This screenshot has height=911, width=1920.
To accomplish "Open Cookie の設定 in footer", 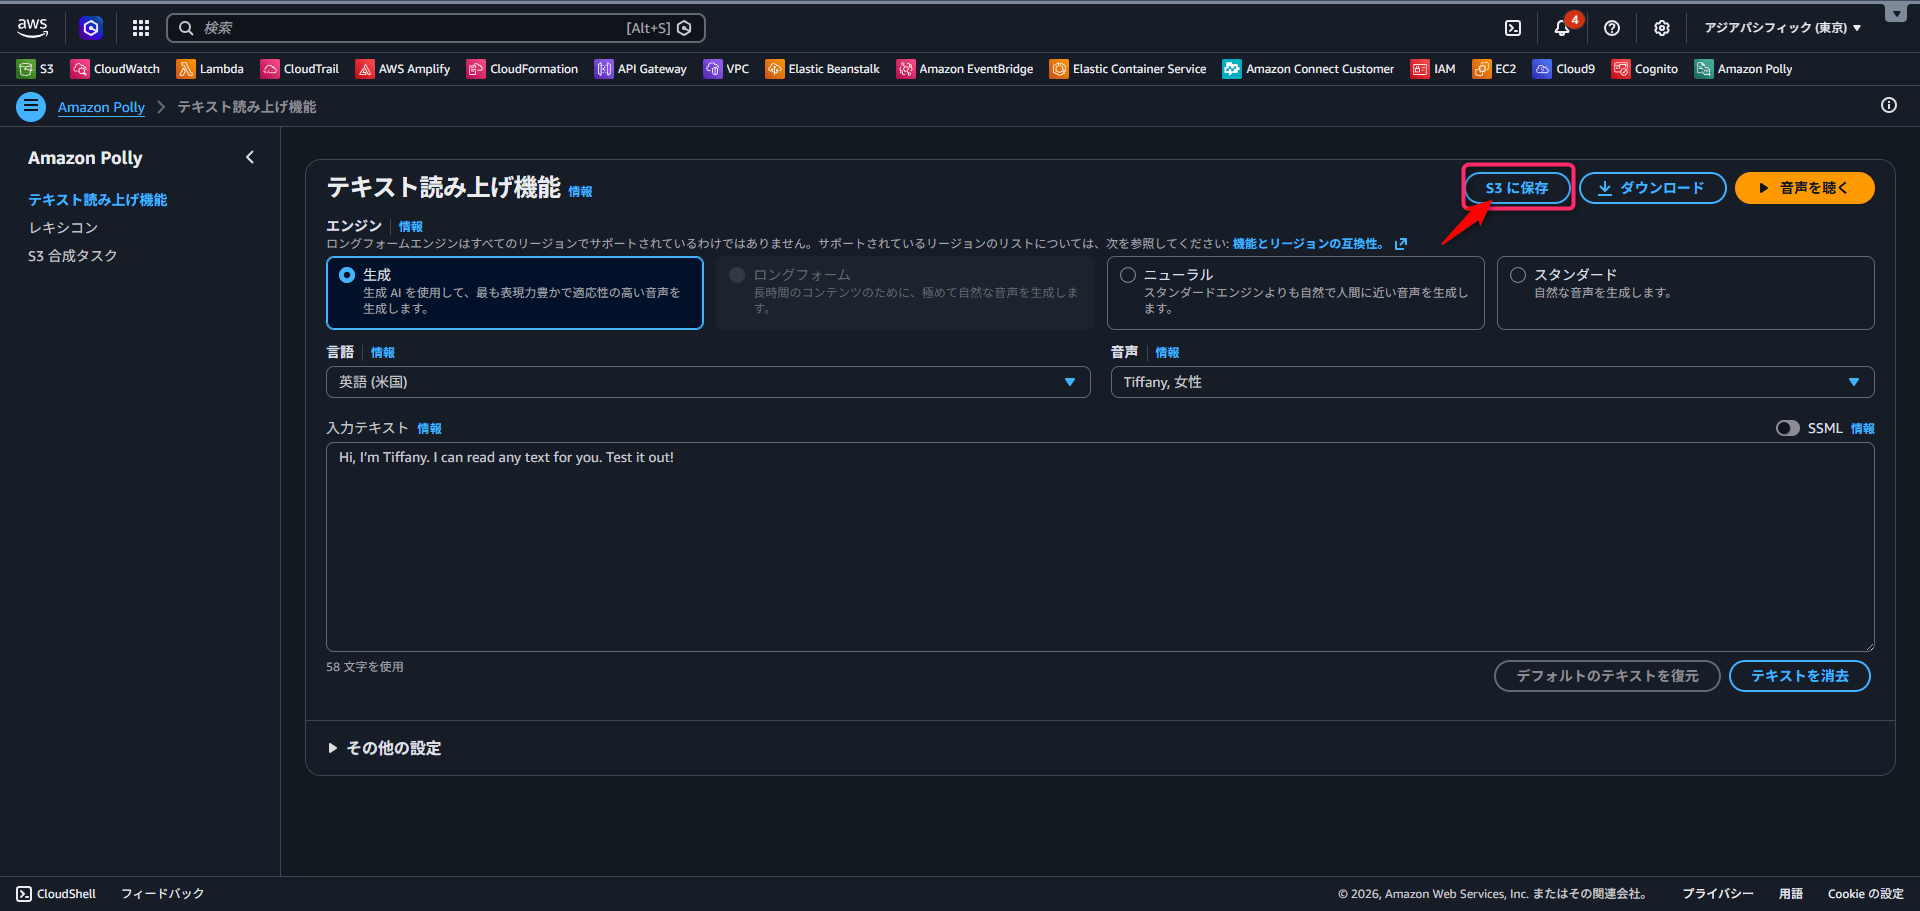I will pyautogui.click(x=1866, y=894).
